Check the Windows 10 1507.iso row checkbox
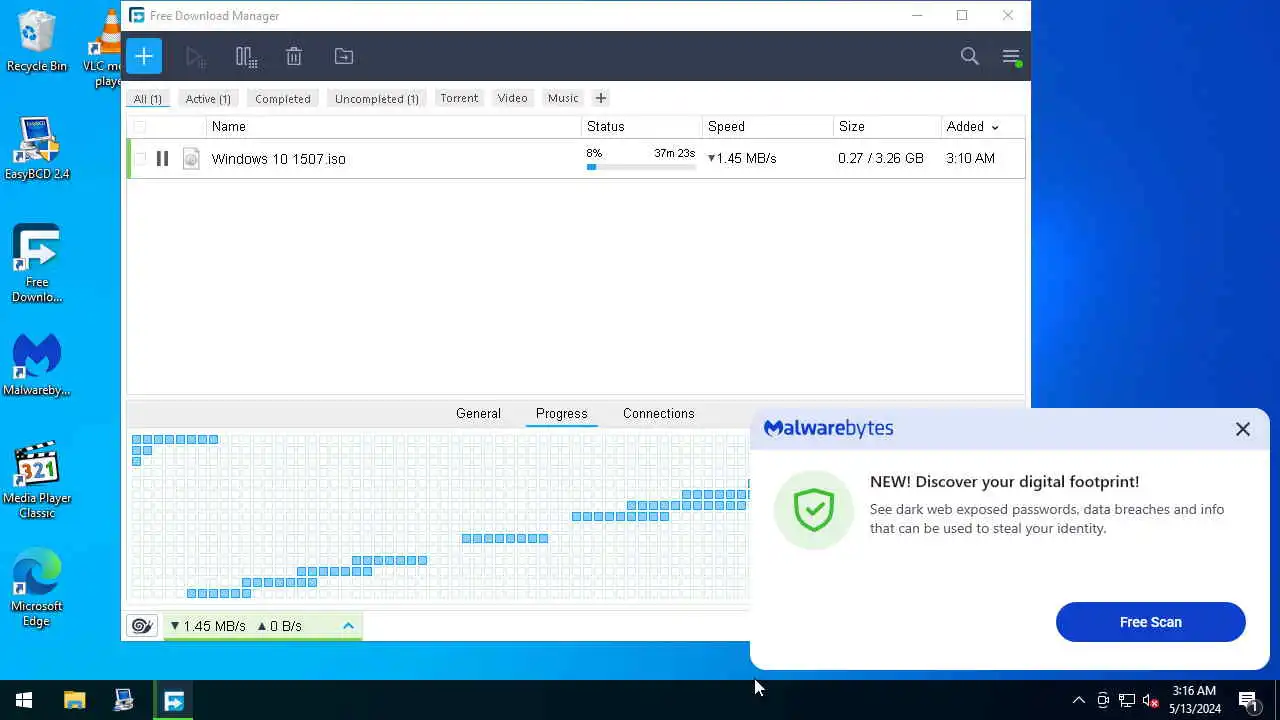 click(140, 158)
